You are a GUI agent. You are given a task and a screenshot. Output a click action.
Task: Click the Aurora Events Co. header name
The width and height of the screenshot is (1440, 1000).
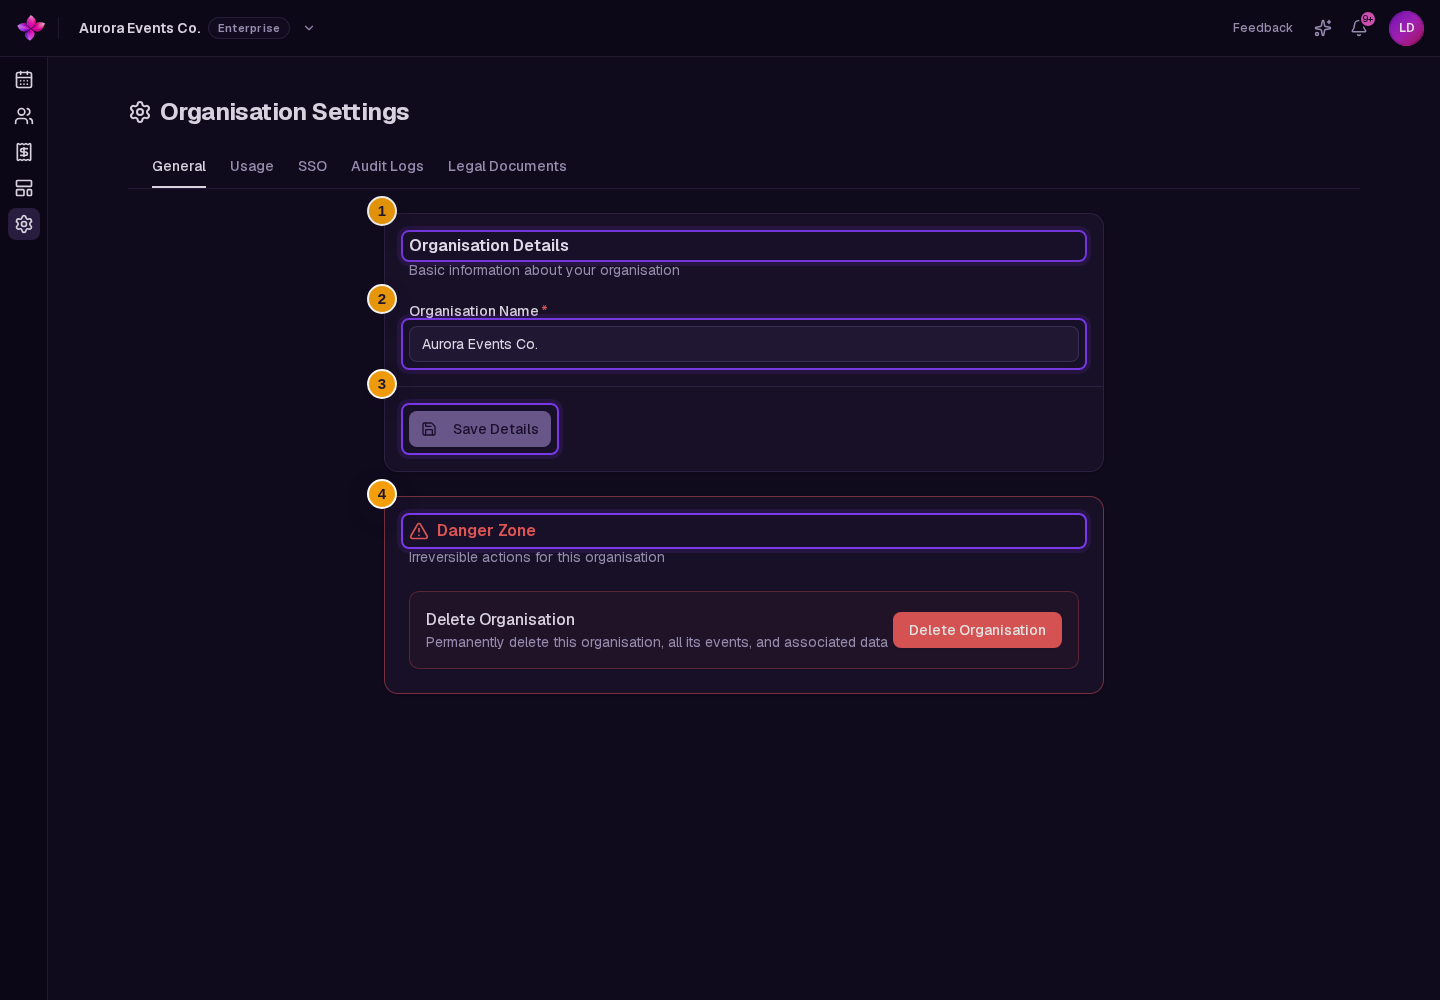(x=140, y=28)
